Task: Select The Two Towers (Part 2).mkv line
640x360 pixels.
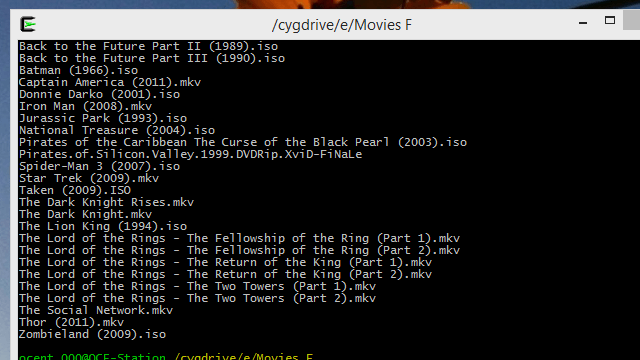Action: tap(197, 298)
